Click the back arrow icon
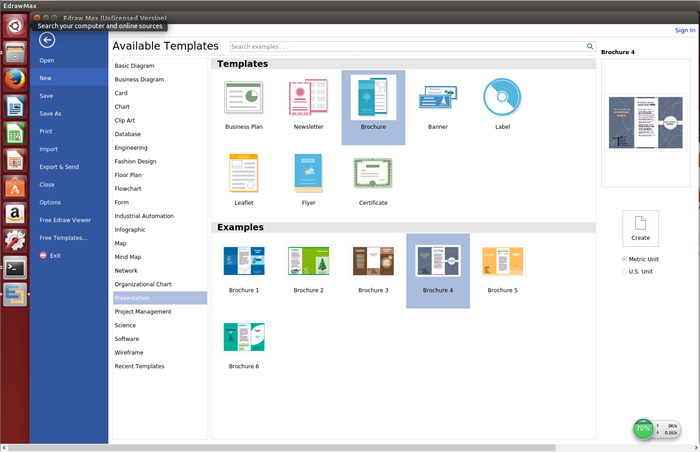The width and height of the screenshot is (700, 452). [47, 40]
